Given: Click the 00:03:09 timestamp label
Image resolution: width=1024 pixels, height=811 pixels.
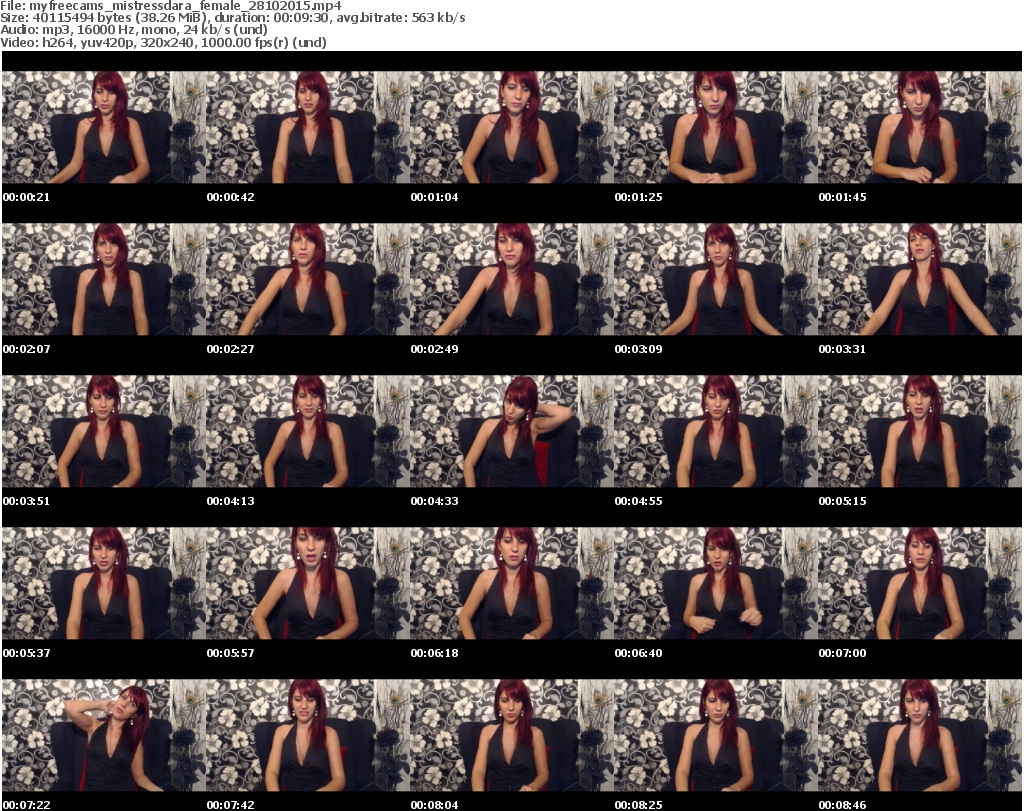Looking at the screenshot, I should [638, 349].
